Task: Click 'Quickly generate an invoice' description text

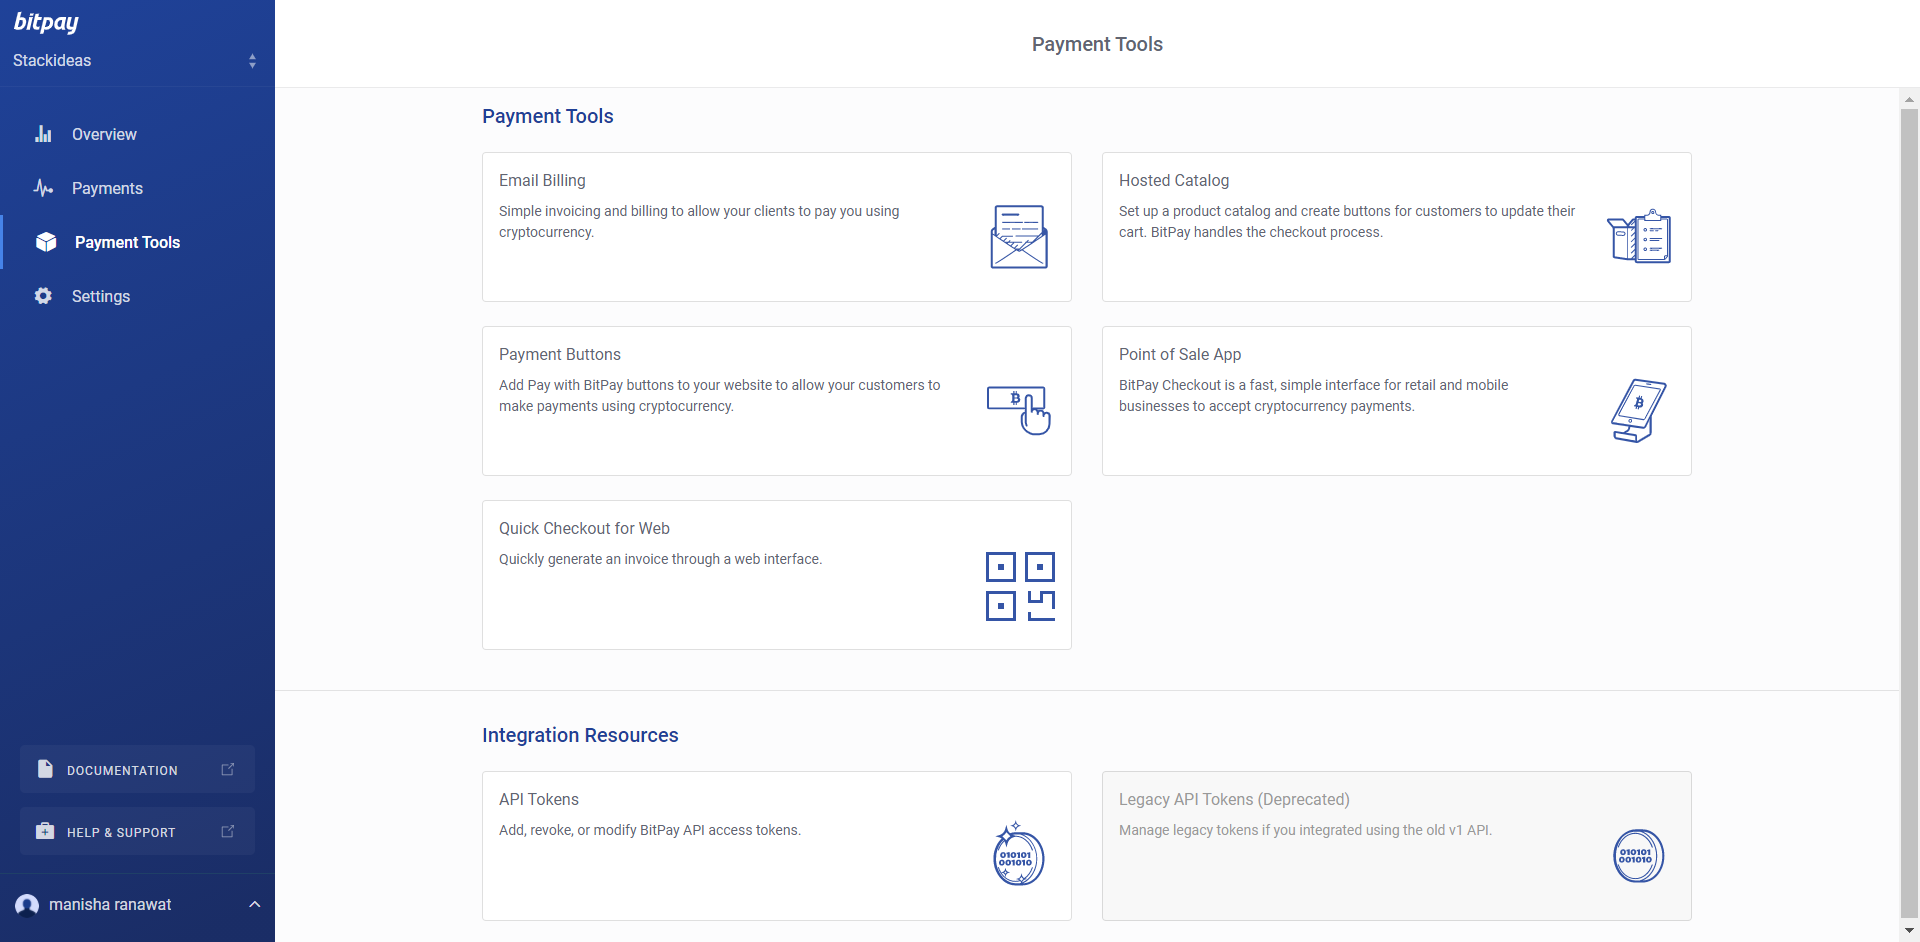Action: click(660, 559)
